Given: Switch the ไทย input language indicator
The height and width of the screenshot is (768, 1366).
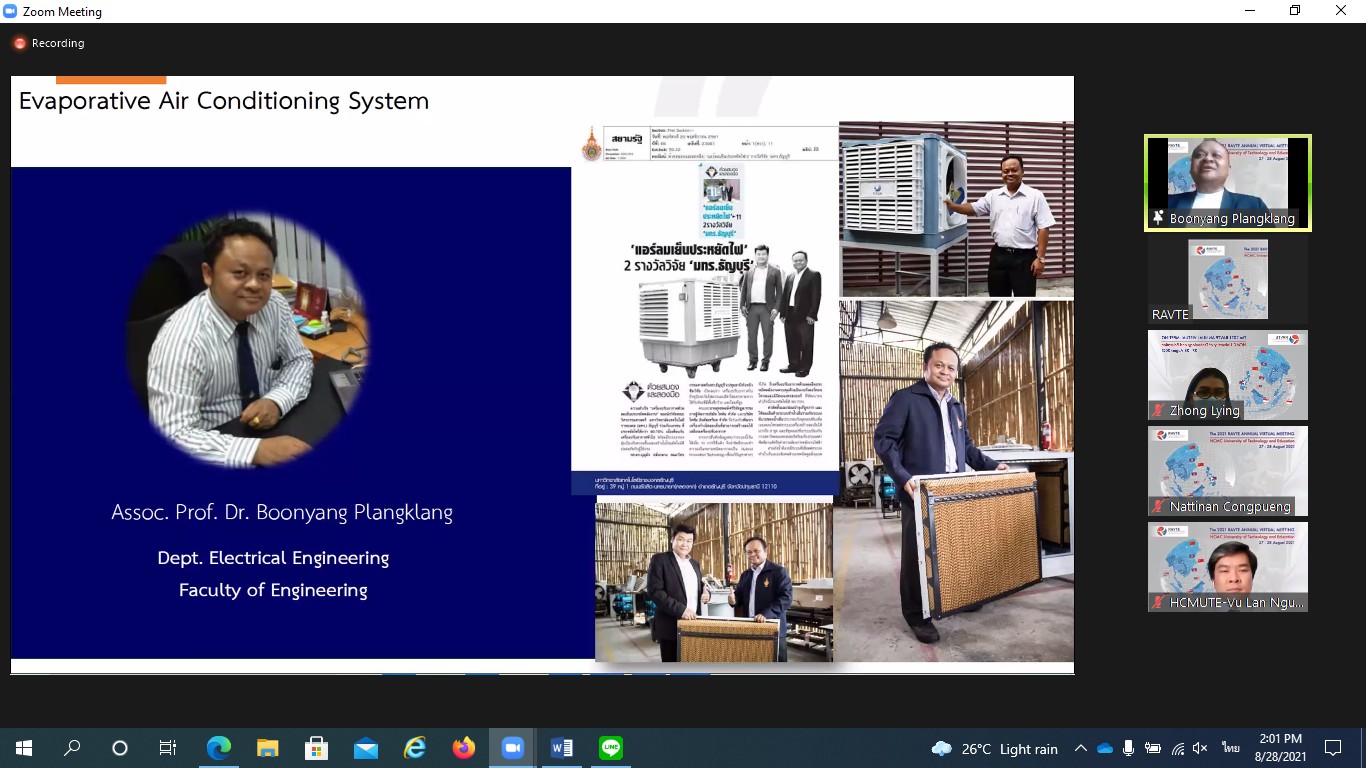Looking at the screenshot, I should click(x=1230, y=748).
